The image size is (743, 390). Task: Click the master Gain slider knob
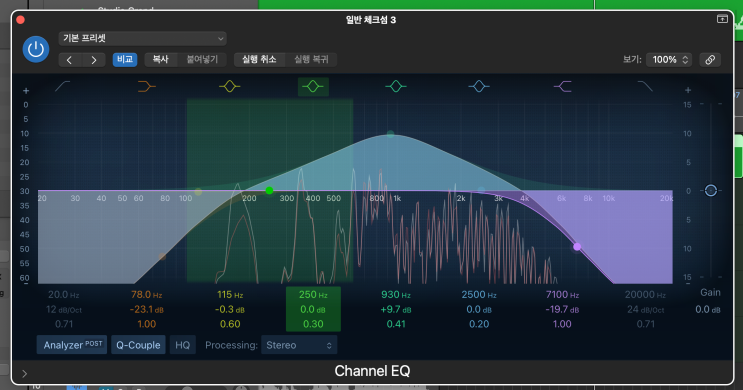click(x=710, y=190)
